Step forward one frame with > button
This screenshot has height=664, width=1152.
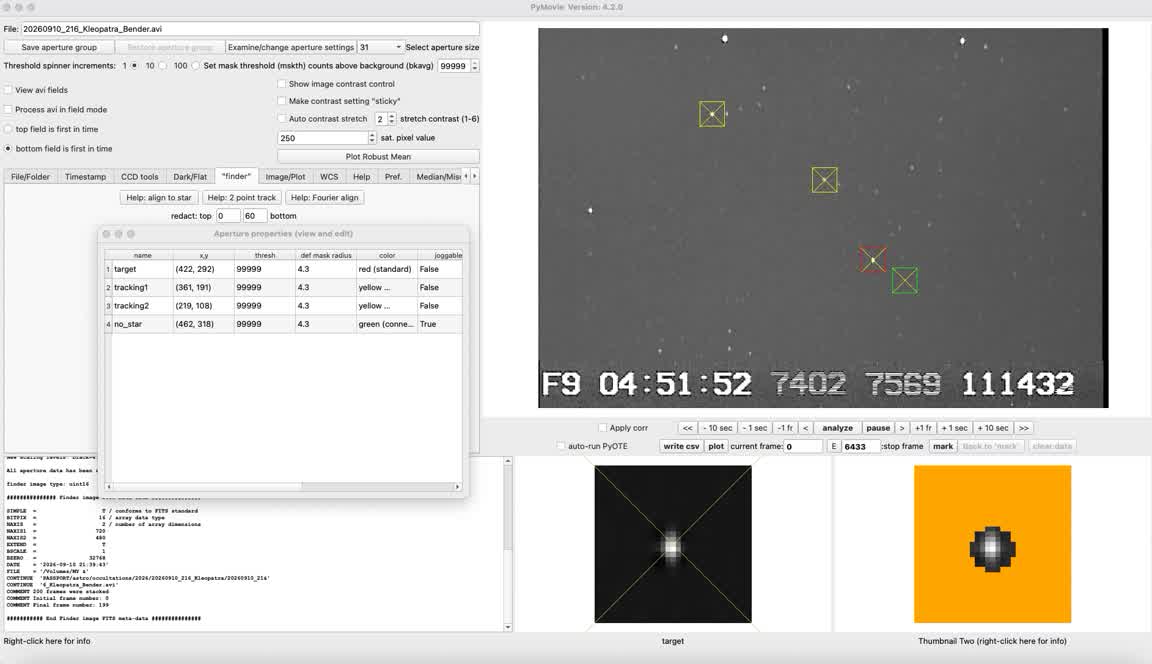[901, 428]
